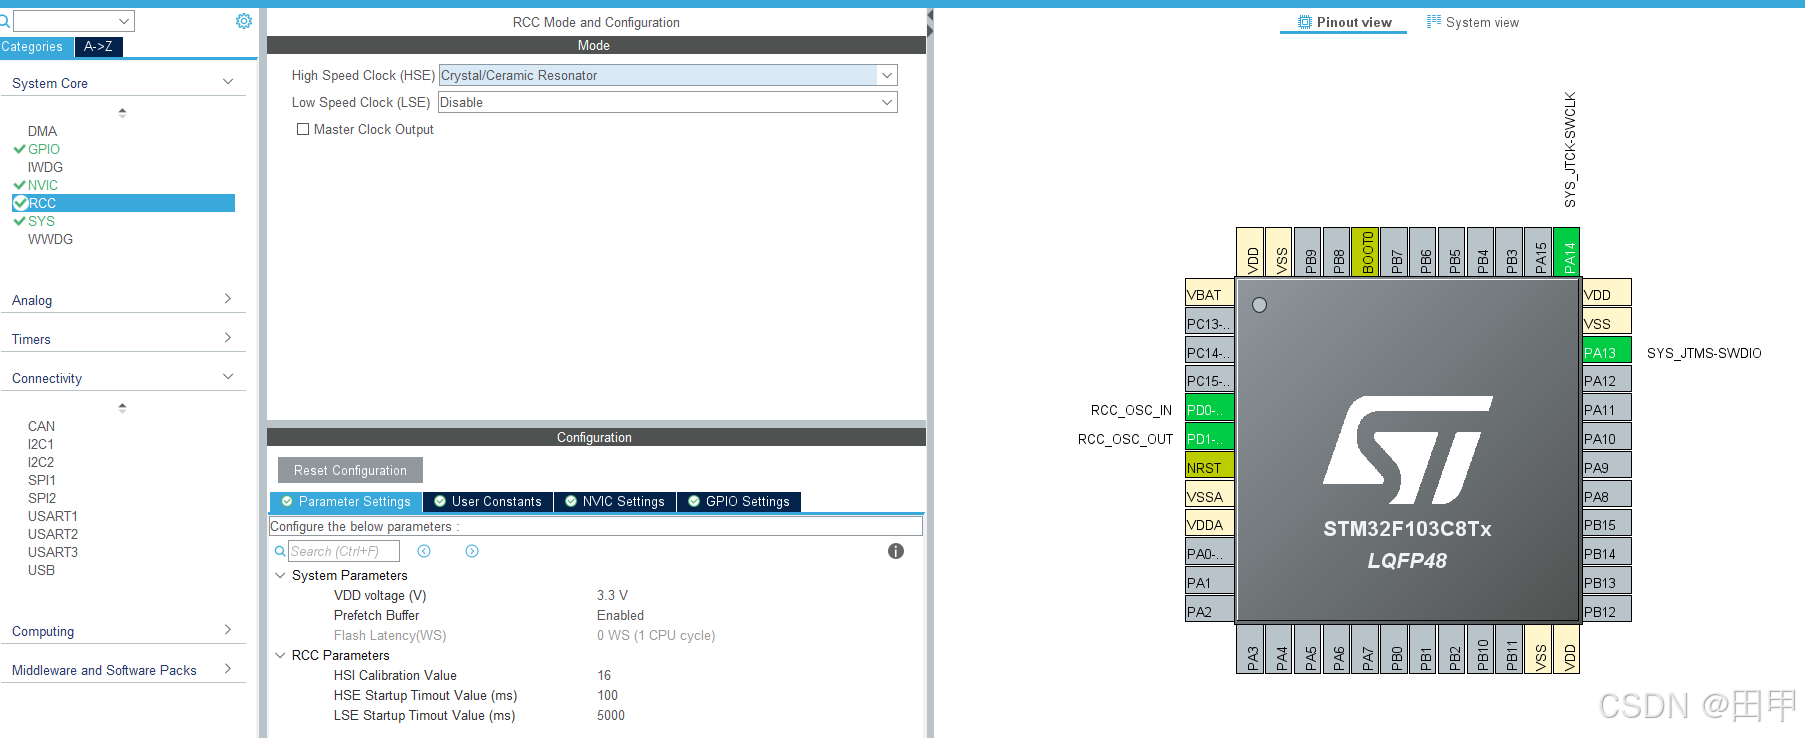The width and height of the screenshot is (1805, 738).
Task: Click the PA14 pin on chip
Action: click(x=1569, y=252)
